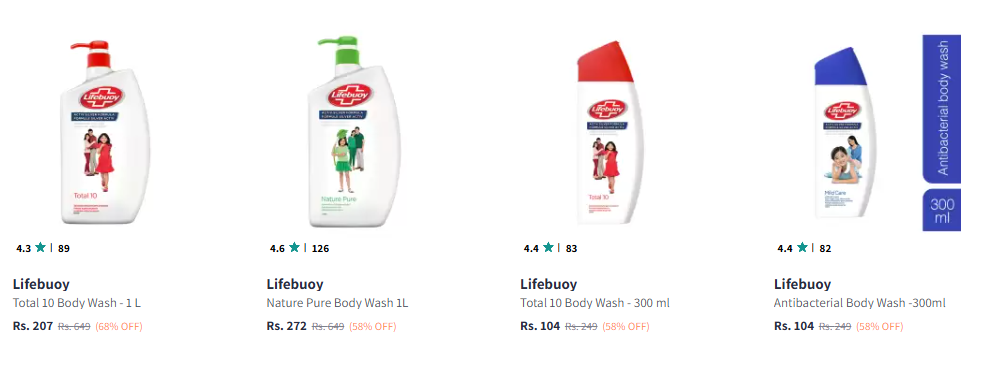The image size is (987, 377).
Task: Open the green Nature Pure bottle image
Action: pos(354,132)
